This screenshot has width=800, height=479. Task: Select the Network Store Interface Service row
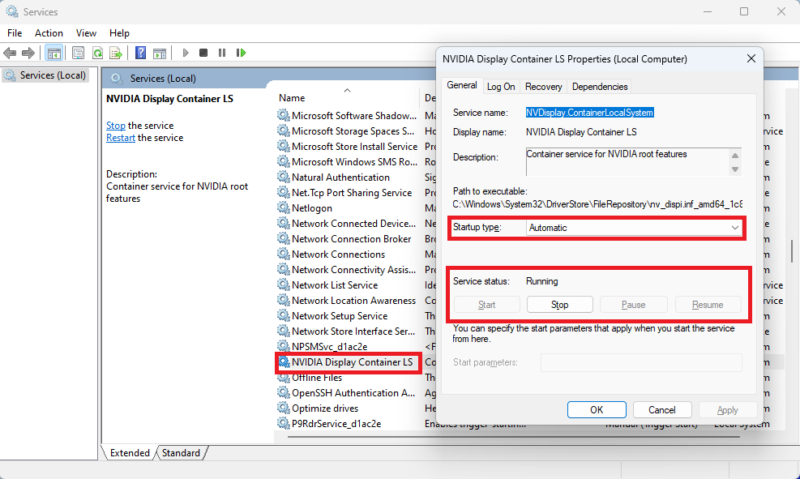click(x=353, y=331)
